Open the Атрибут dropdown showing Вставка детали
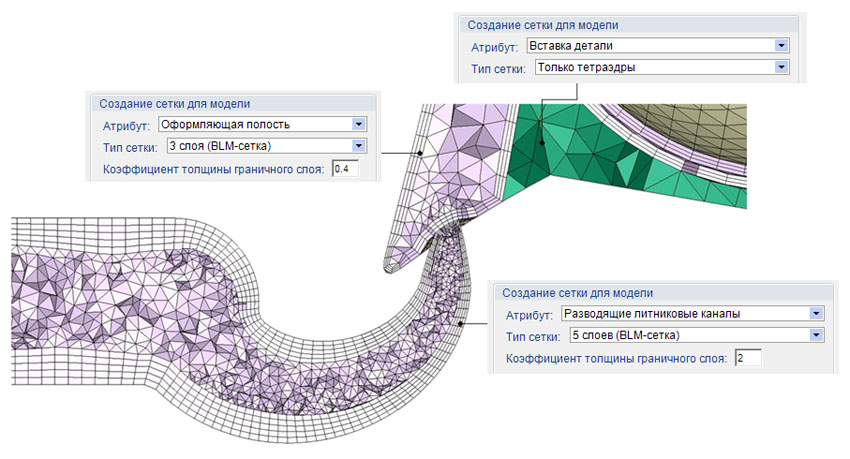 781,46
